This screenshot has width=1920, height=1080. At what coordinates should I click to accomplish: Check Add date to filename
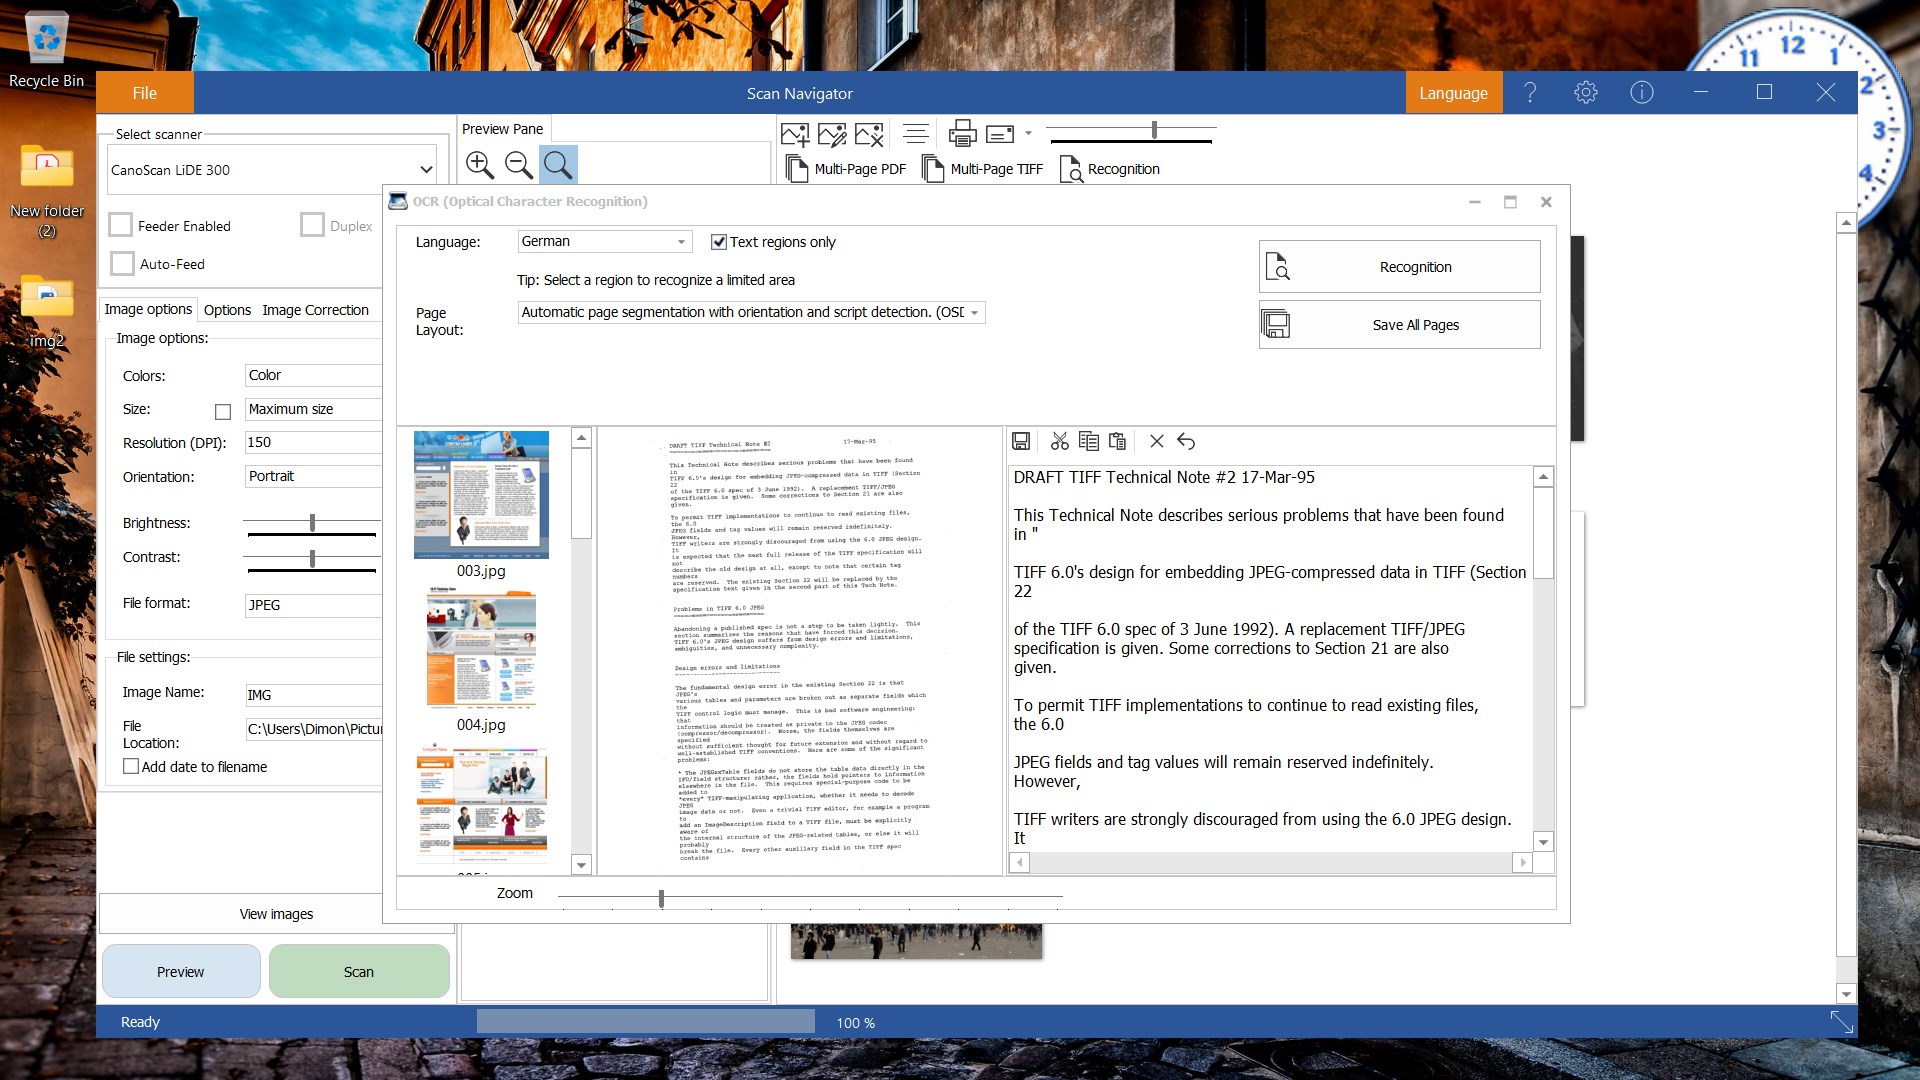coord(131,767)
